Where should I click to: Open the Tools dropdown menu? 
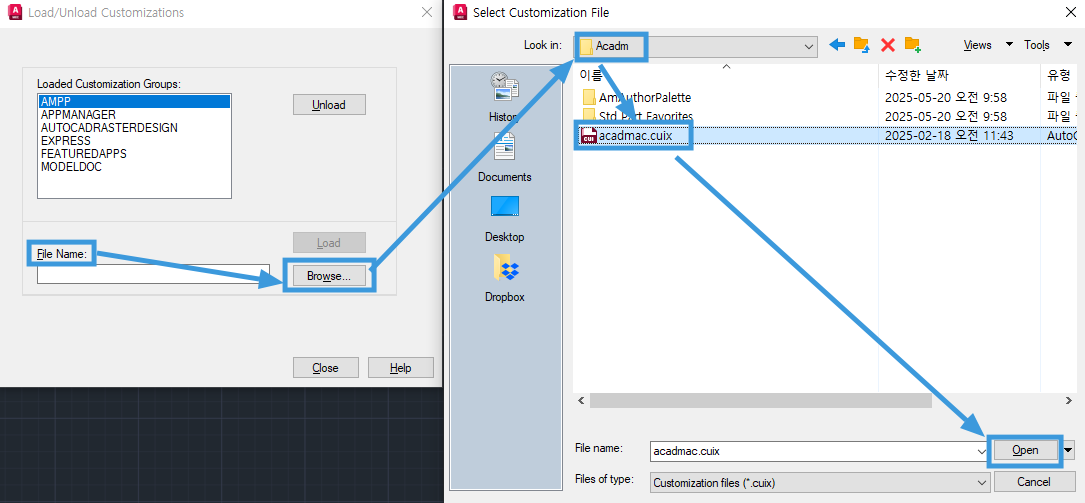pos(1046,45)
